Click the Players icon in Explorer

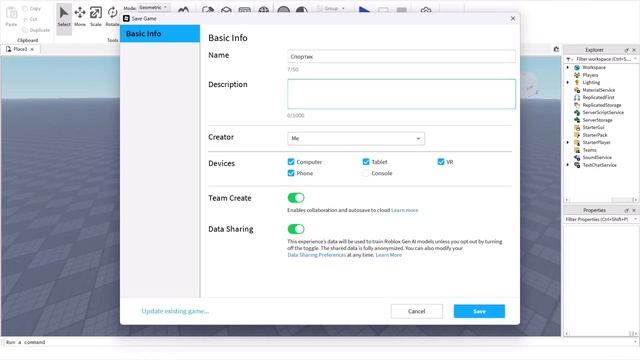577,75
